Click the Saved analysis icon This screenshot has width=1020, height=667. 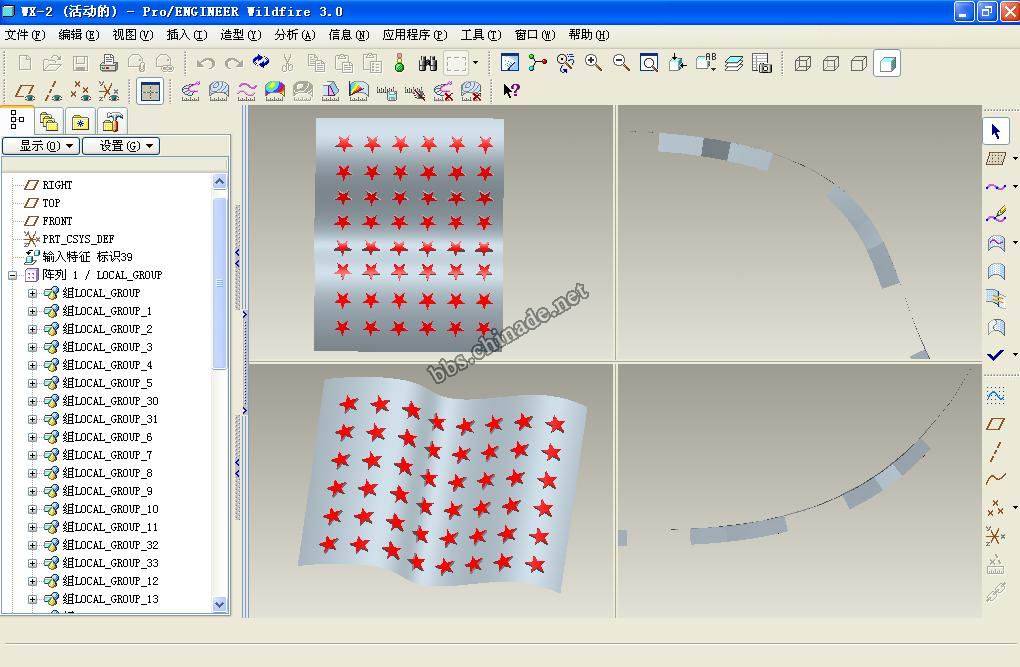(386, 92)
